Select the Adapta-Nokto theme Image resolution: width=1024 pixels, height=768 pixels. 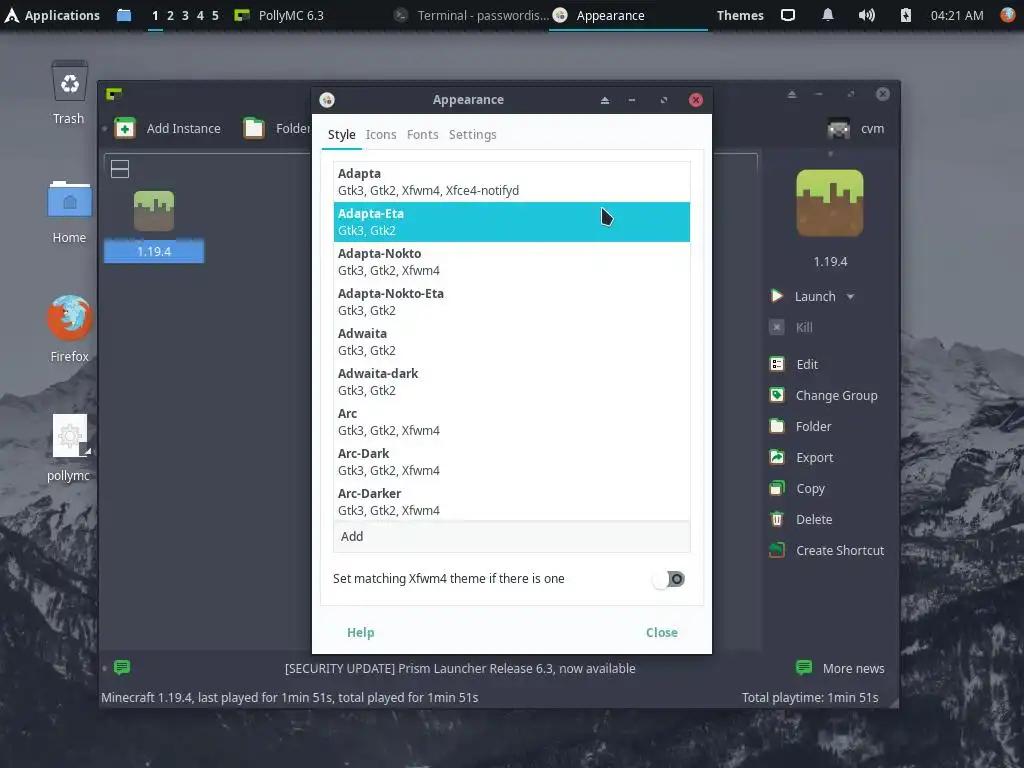pos(511,262)
